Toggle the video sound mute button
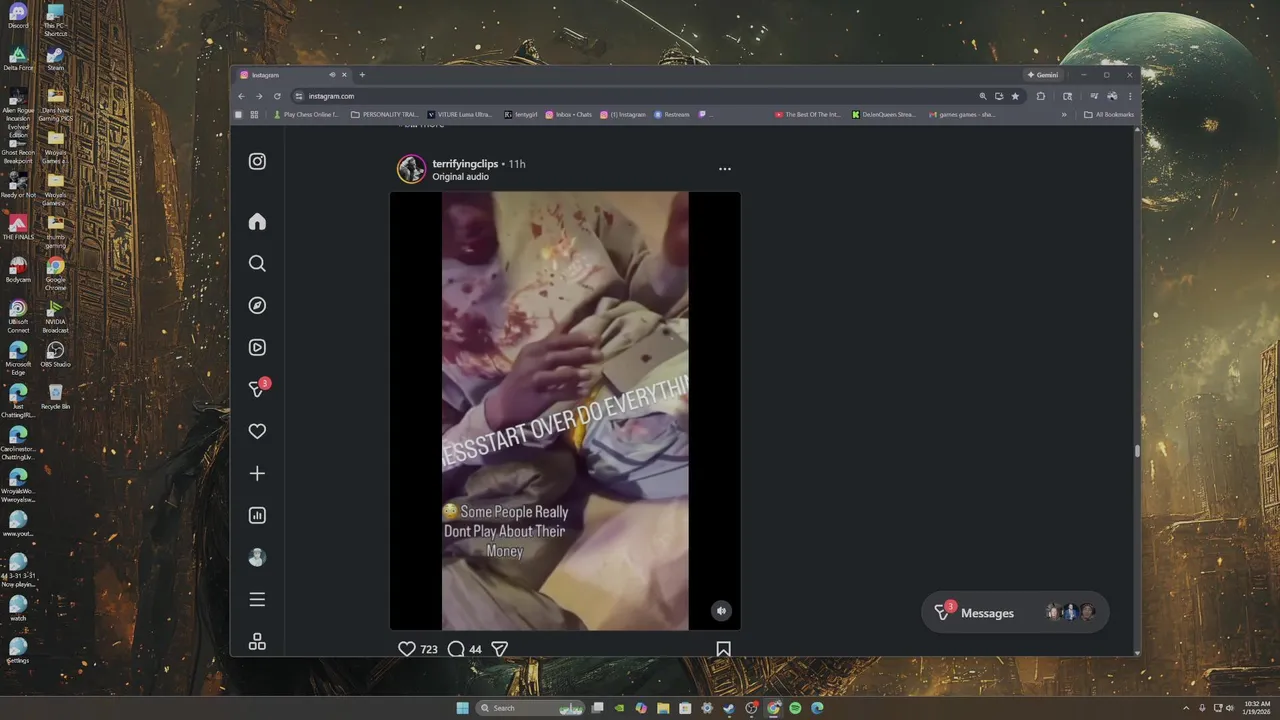 pos(721,610)
